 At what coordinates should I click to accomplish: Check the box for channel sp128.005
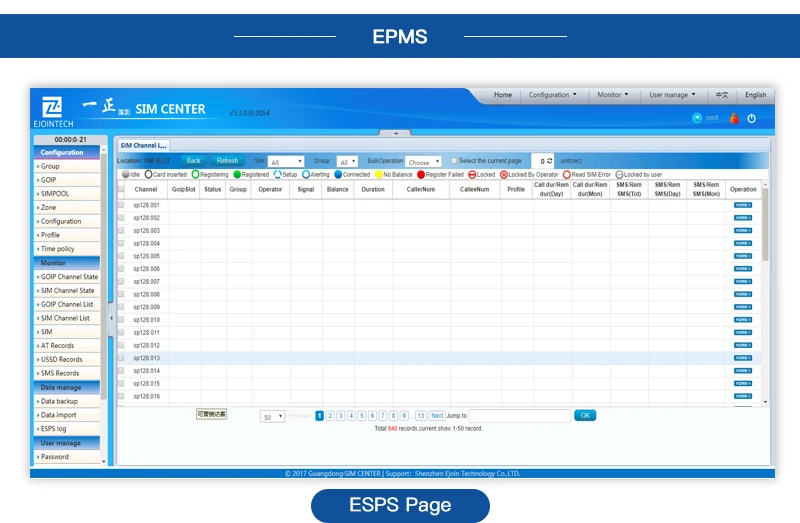pyautogui.click(x=121, y=256)
